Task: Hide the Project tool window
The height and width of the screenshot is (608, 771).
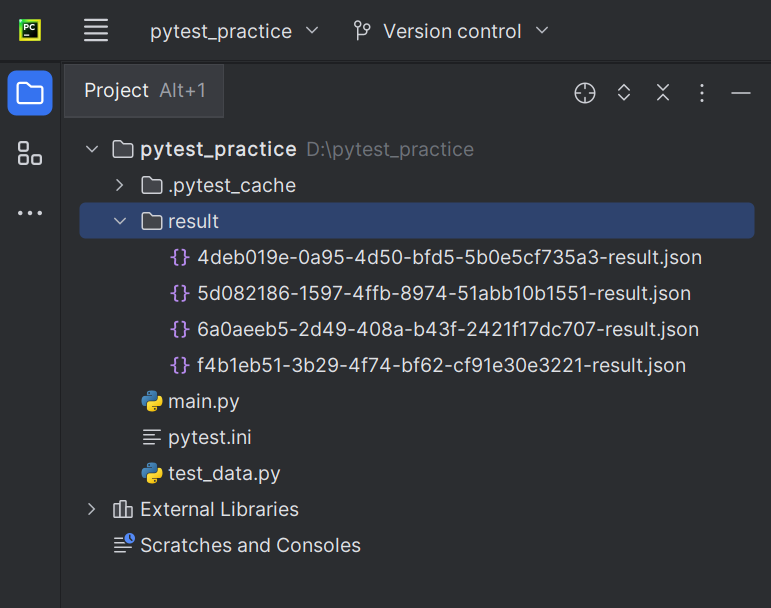Action: (x=741, y=93)
